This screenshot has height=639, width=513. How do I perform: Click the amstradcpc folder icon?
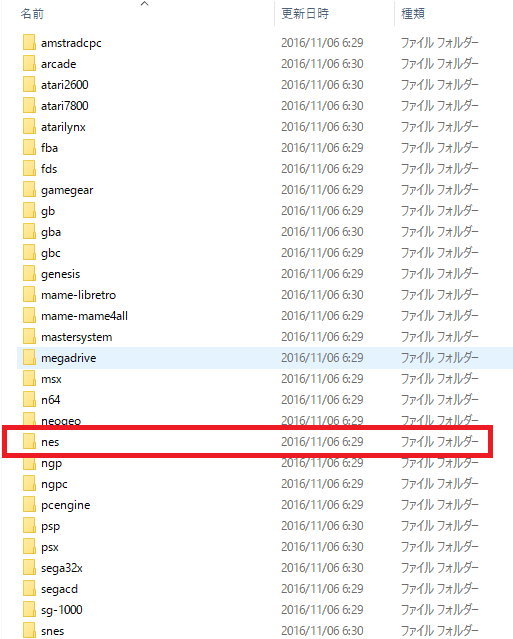click(29, 43)
